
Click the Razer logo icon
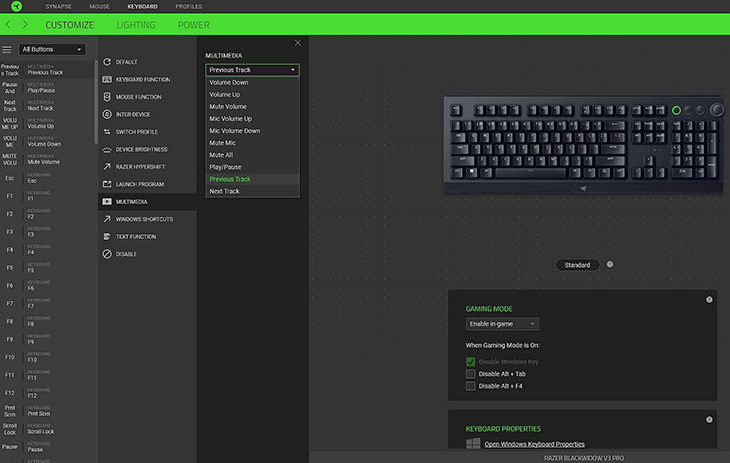click(x=17, y=6)
